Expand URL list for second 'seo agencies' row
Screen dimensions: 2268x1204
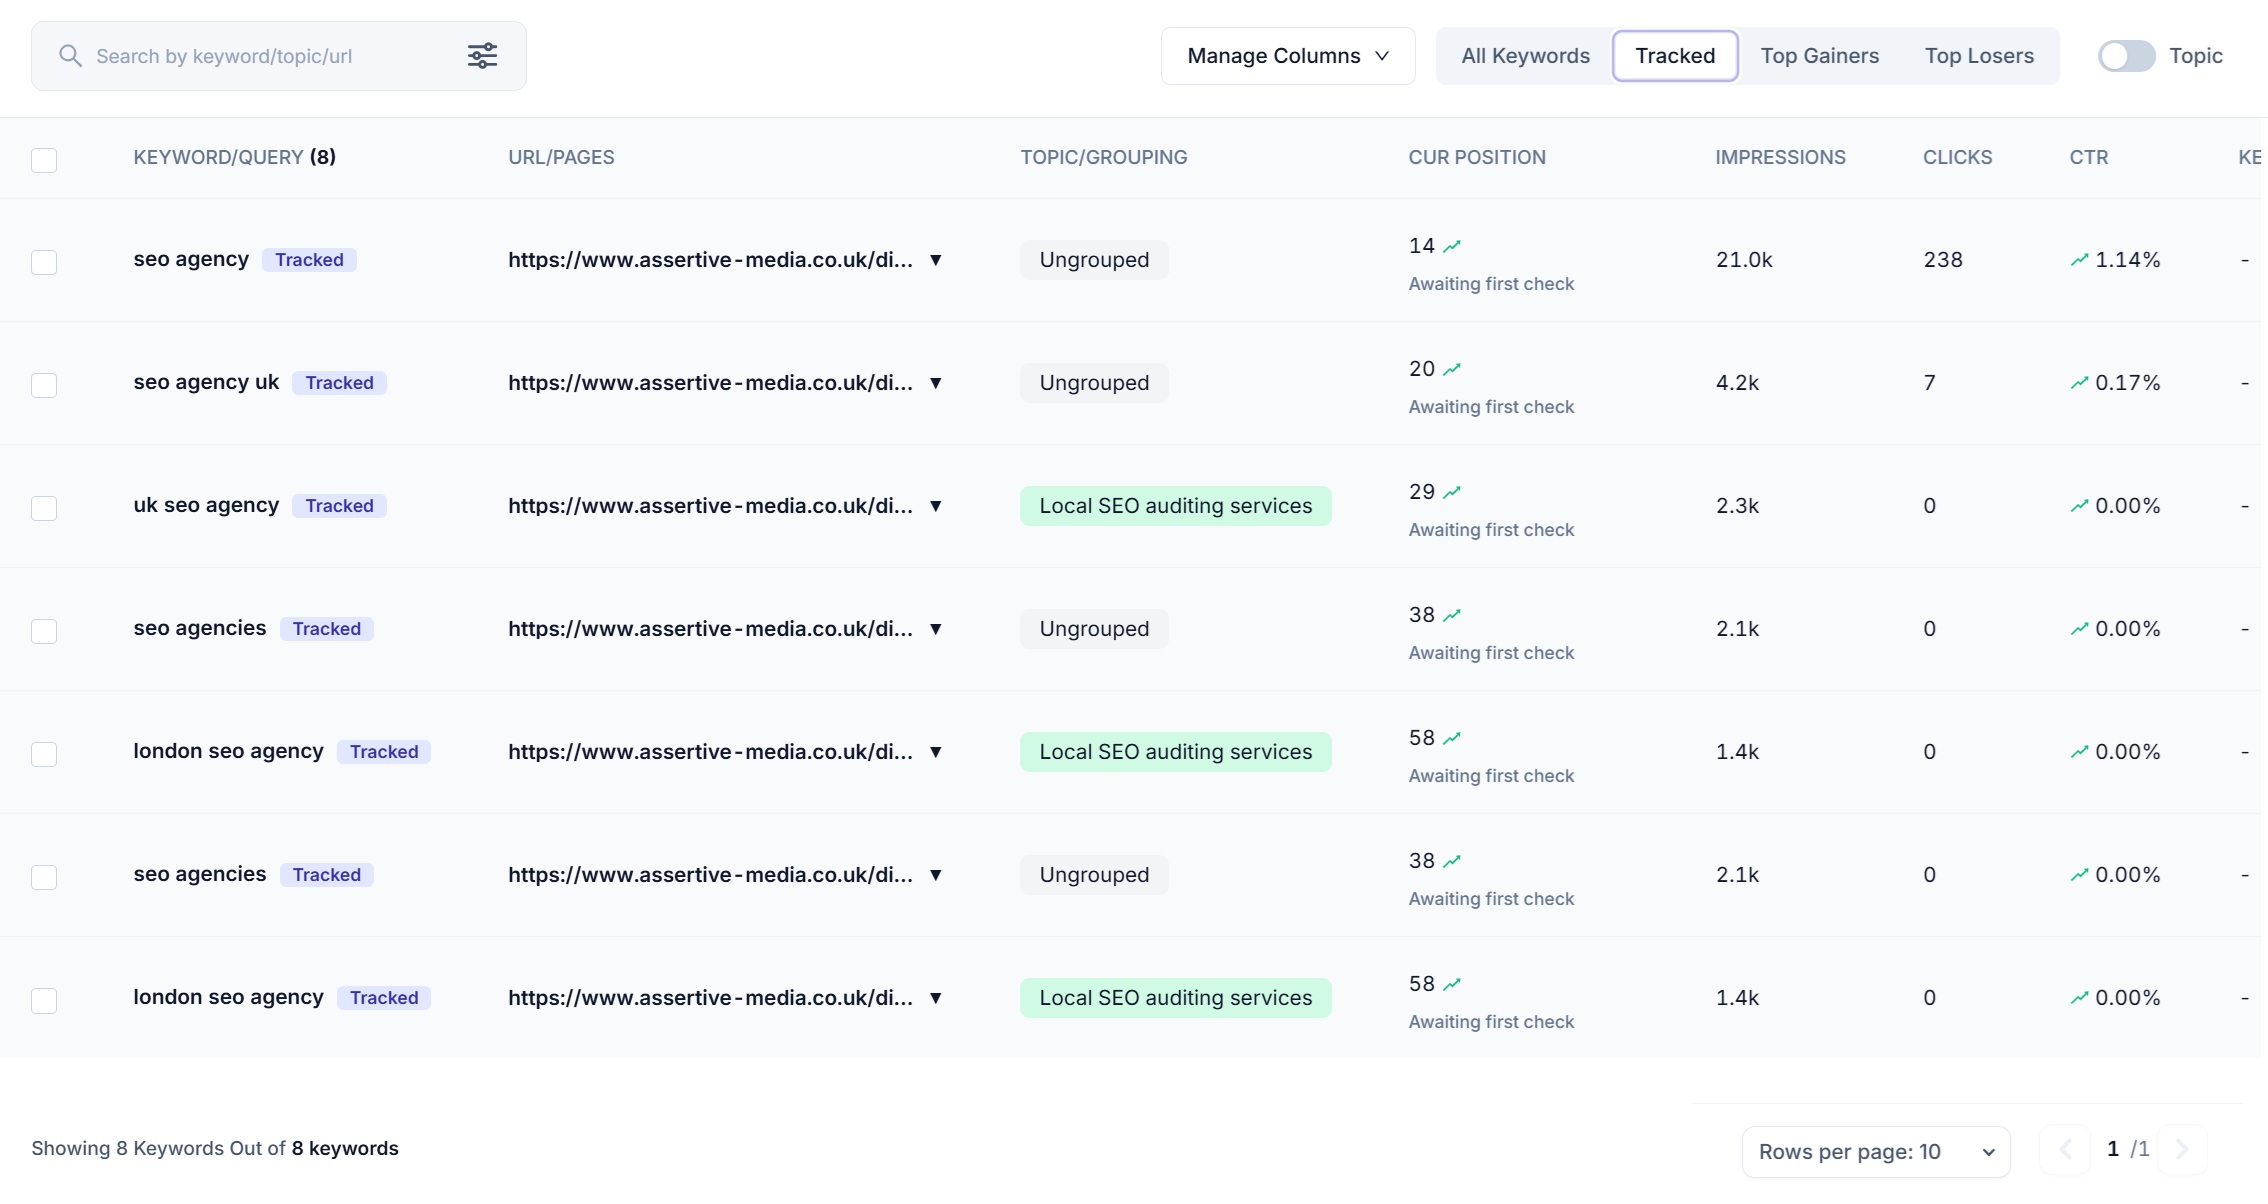pyautogui.click(x=936, y=875)
